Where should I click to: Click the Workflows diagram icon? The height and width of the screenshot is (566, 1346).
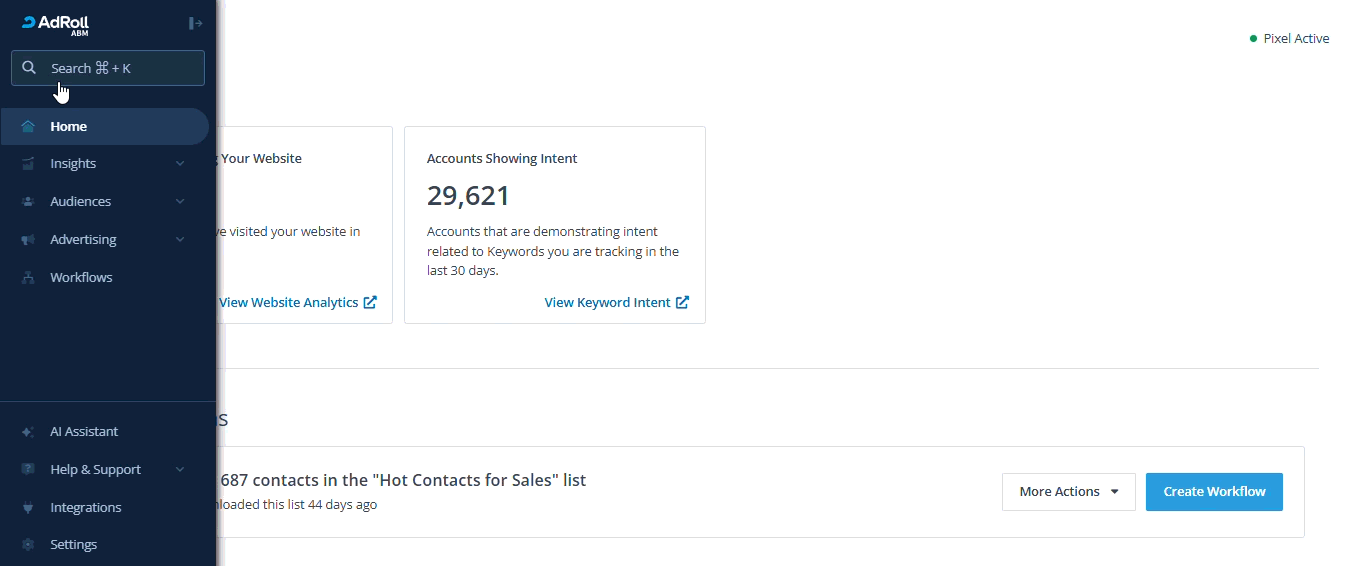pos(28,278)
